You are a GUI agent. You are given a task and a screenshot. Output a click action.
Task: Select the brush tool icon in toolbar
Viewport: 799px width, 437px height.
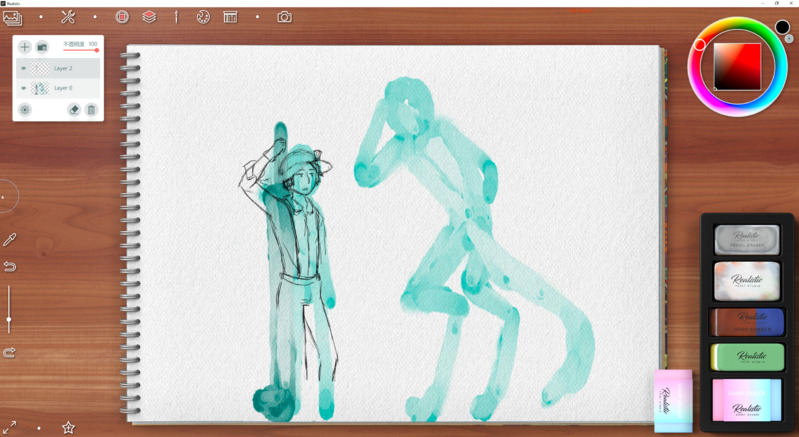click(176, 17)
